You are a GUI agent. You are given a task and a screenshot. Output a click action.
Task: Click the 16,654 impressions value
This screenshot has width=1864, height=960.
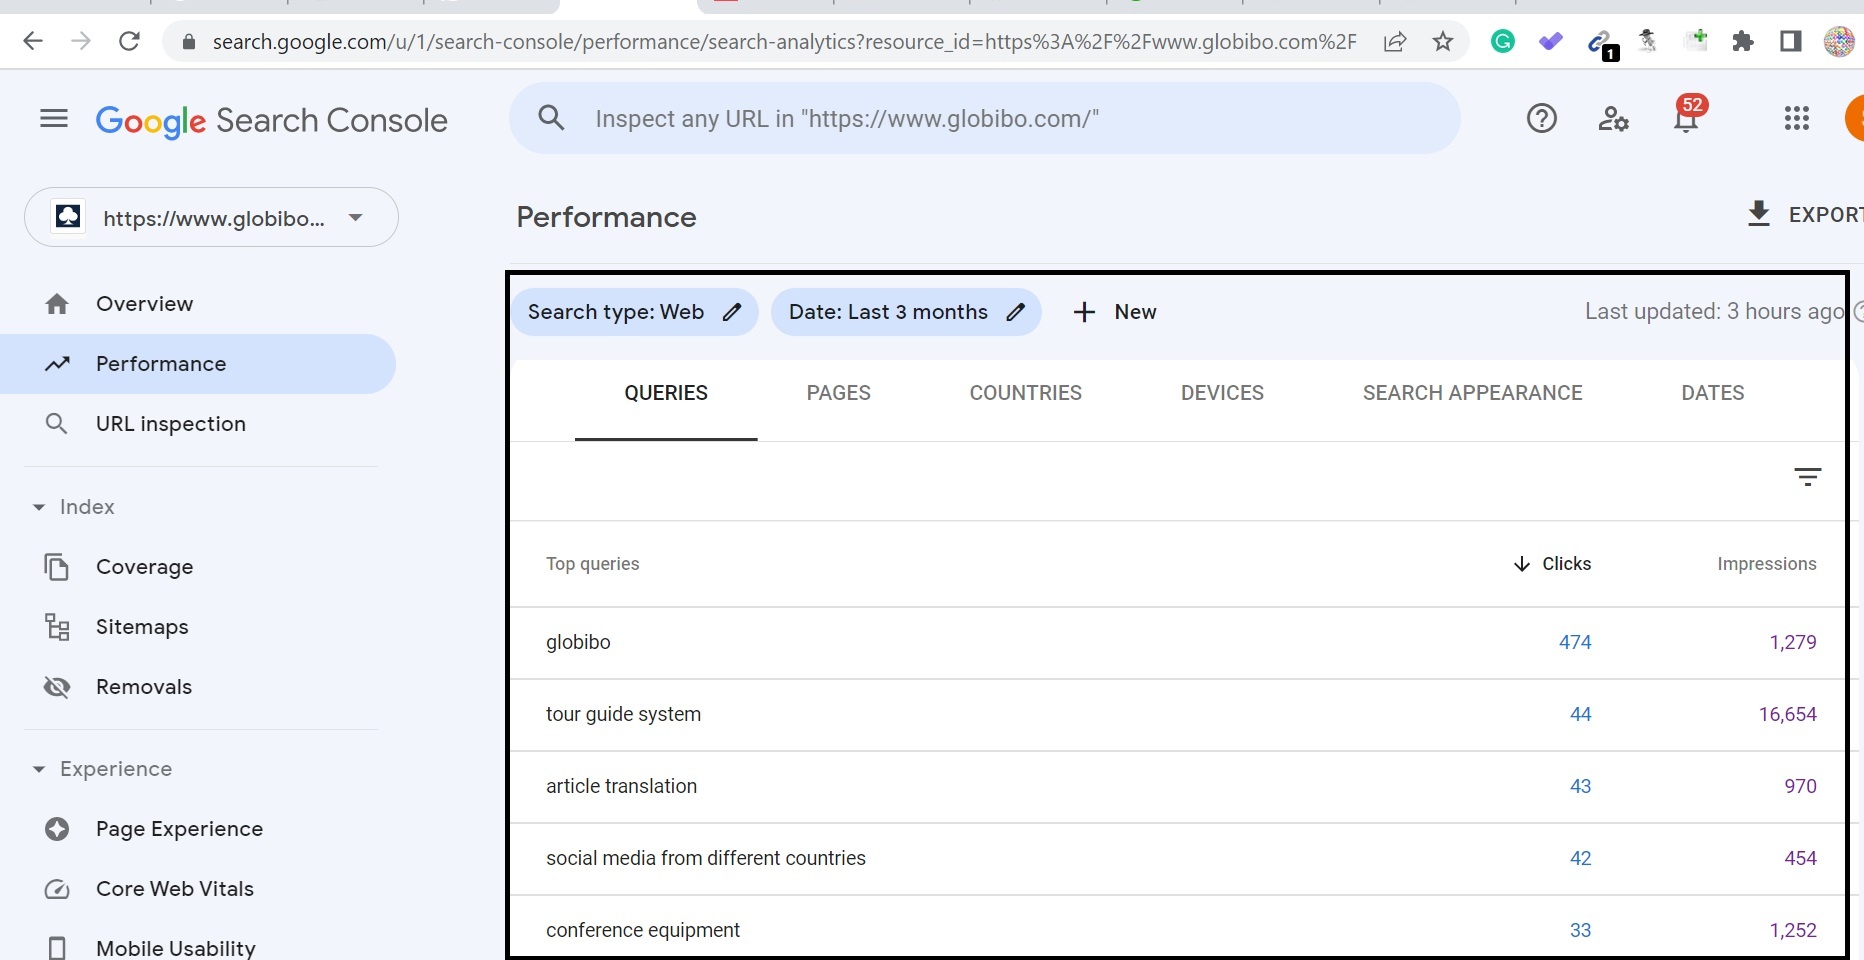[x=1788, y=714]
